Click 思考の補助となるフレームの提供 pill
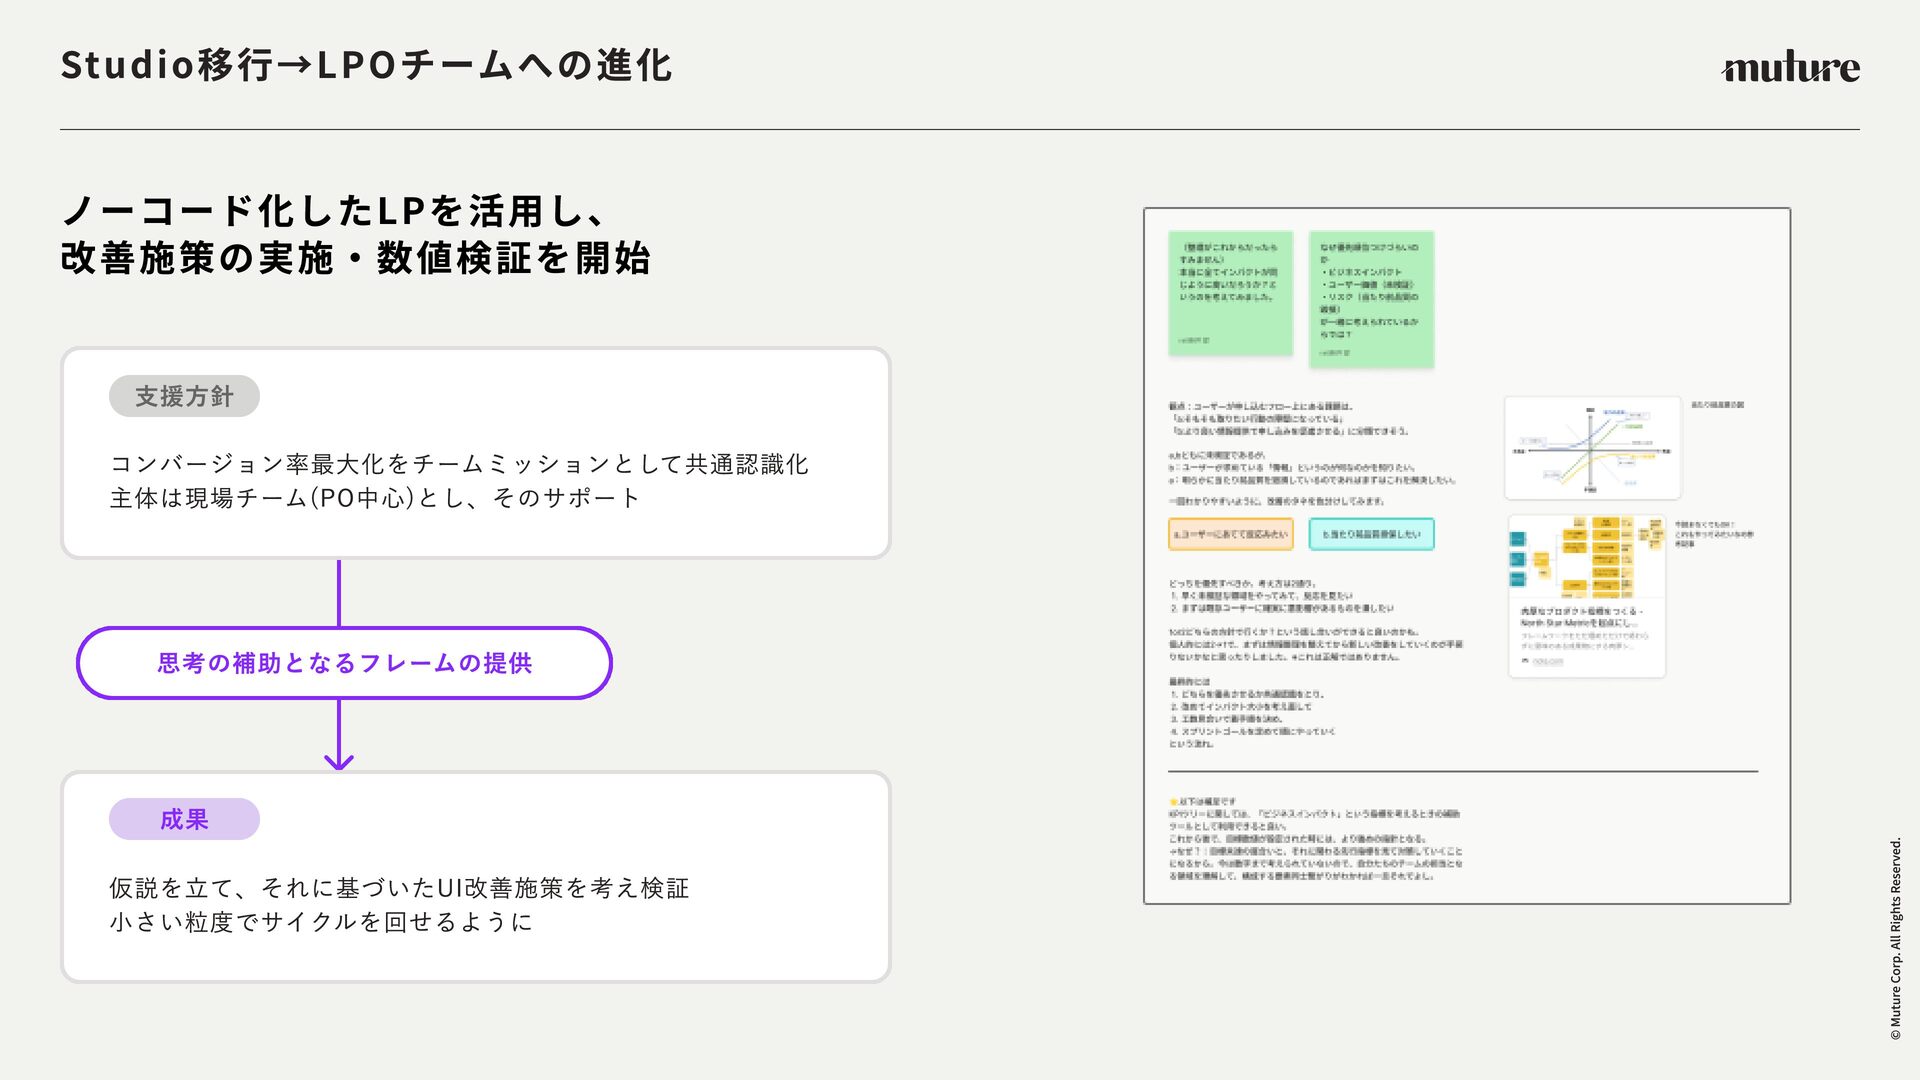1920x1080 pixels. point(344,663)
